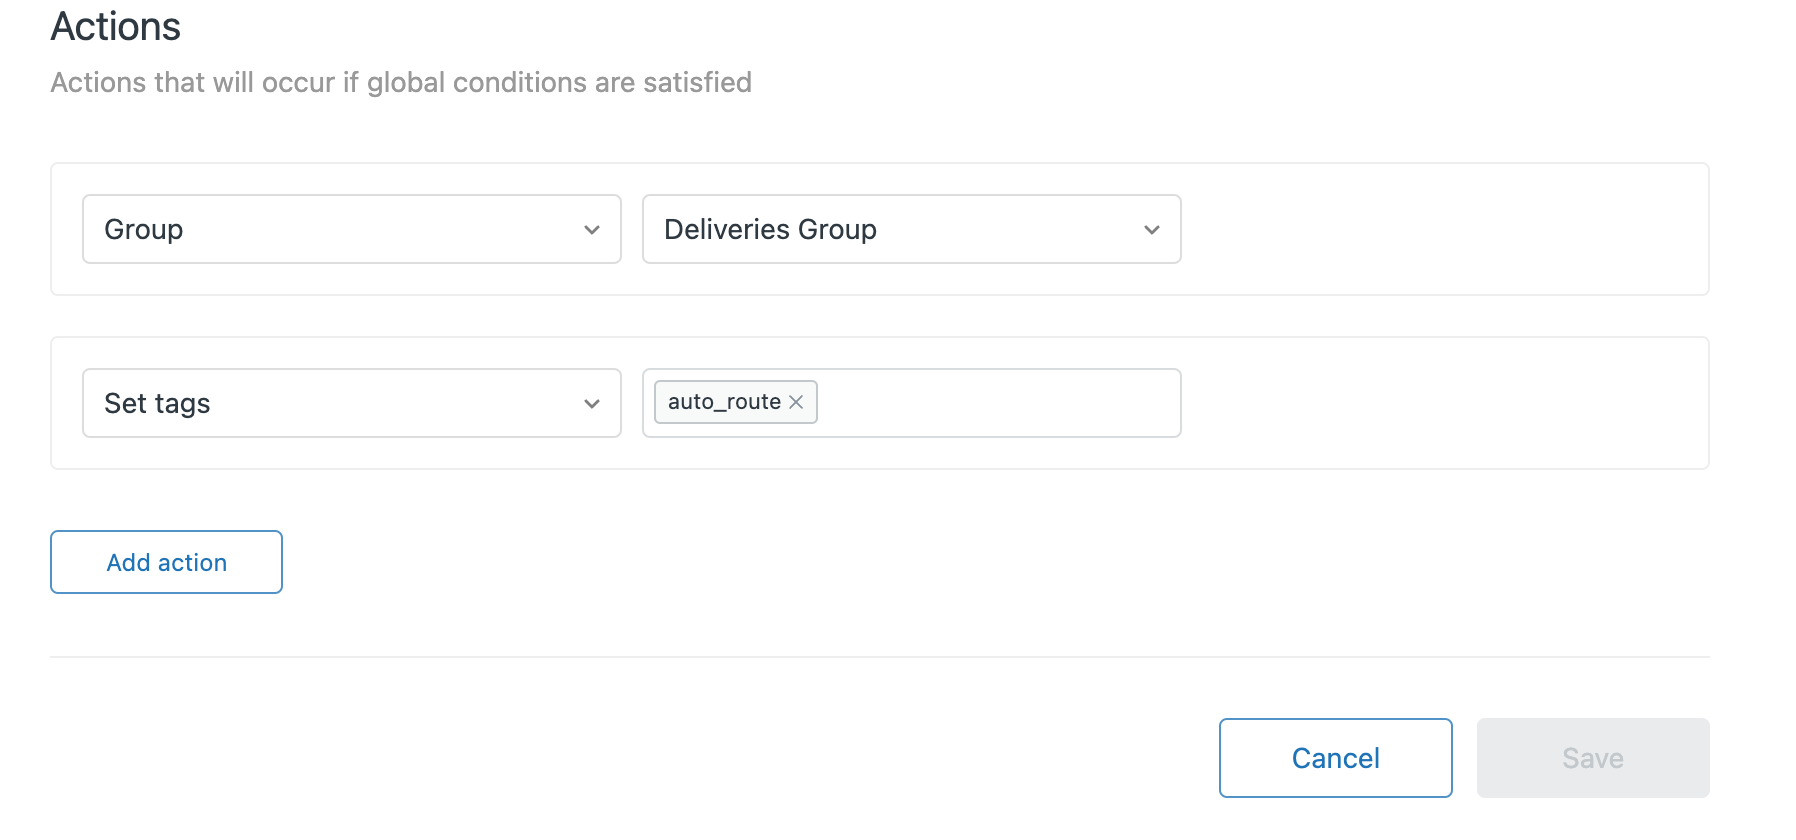Click the "Deliveries Group" text label
The width and height of the screenshot is (1796, 840).
(770, 230)
